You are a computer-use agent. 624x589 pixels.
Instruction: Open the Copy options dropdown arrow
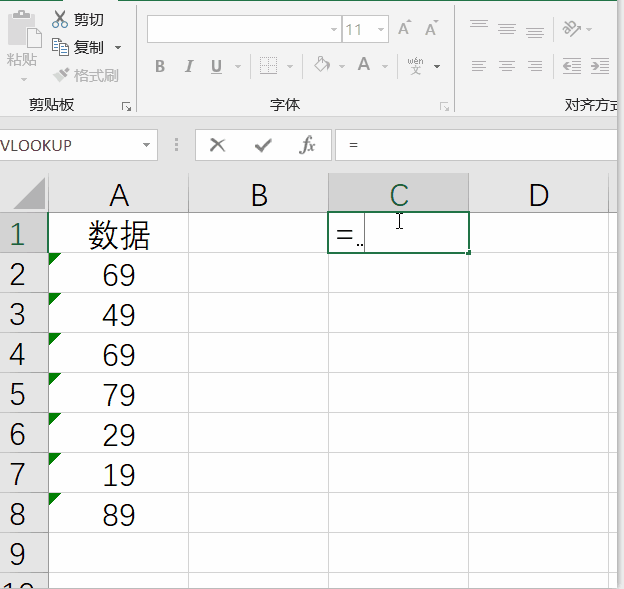(118, 48)
